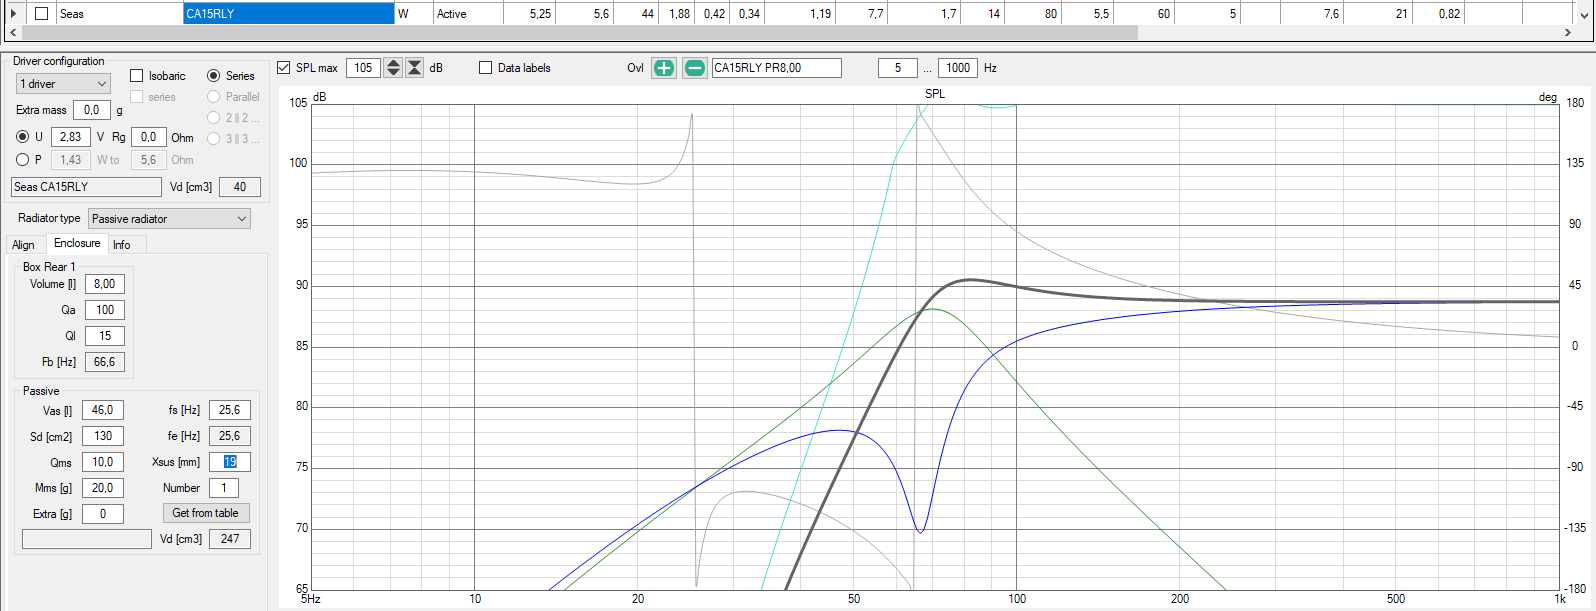Enable the Isobaric checkbox
The width and height of the screenshot is (1596, 611).
point(137,76)
